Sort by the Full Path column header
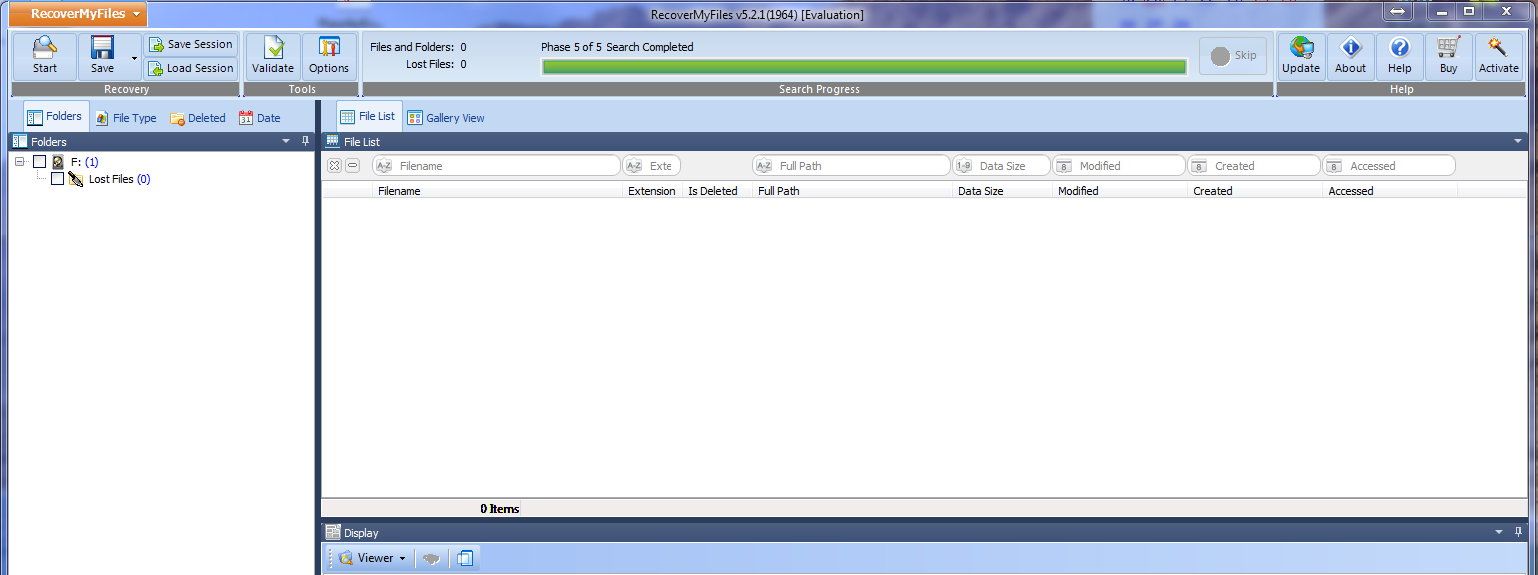The width and height of the screenshot is (1538, 575). 852,191
